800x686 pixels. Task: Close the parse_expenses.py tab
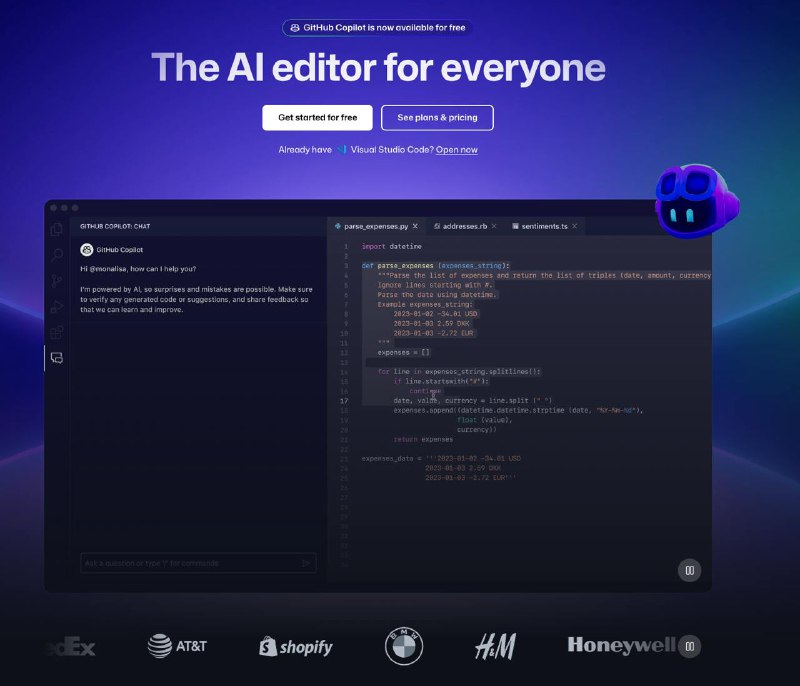pyautogui.click(x=415, y=226)
